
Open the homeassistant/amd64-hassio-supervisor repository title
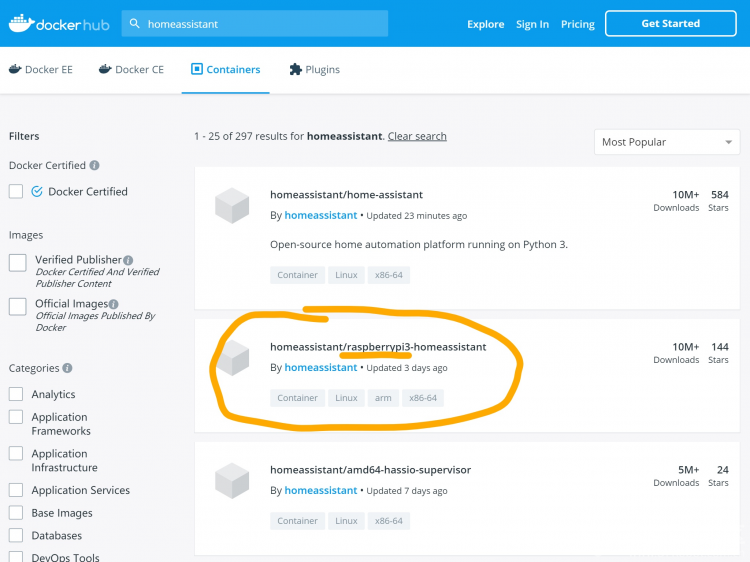[370, 470]
